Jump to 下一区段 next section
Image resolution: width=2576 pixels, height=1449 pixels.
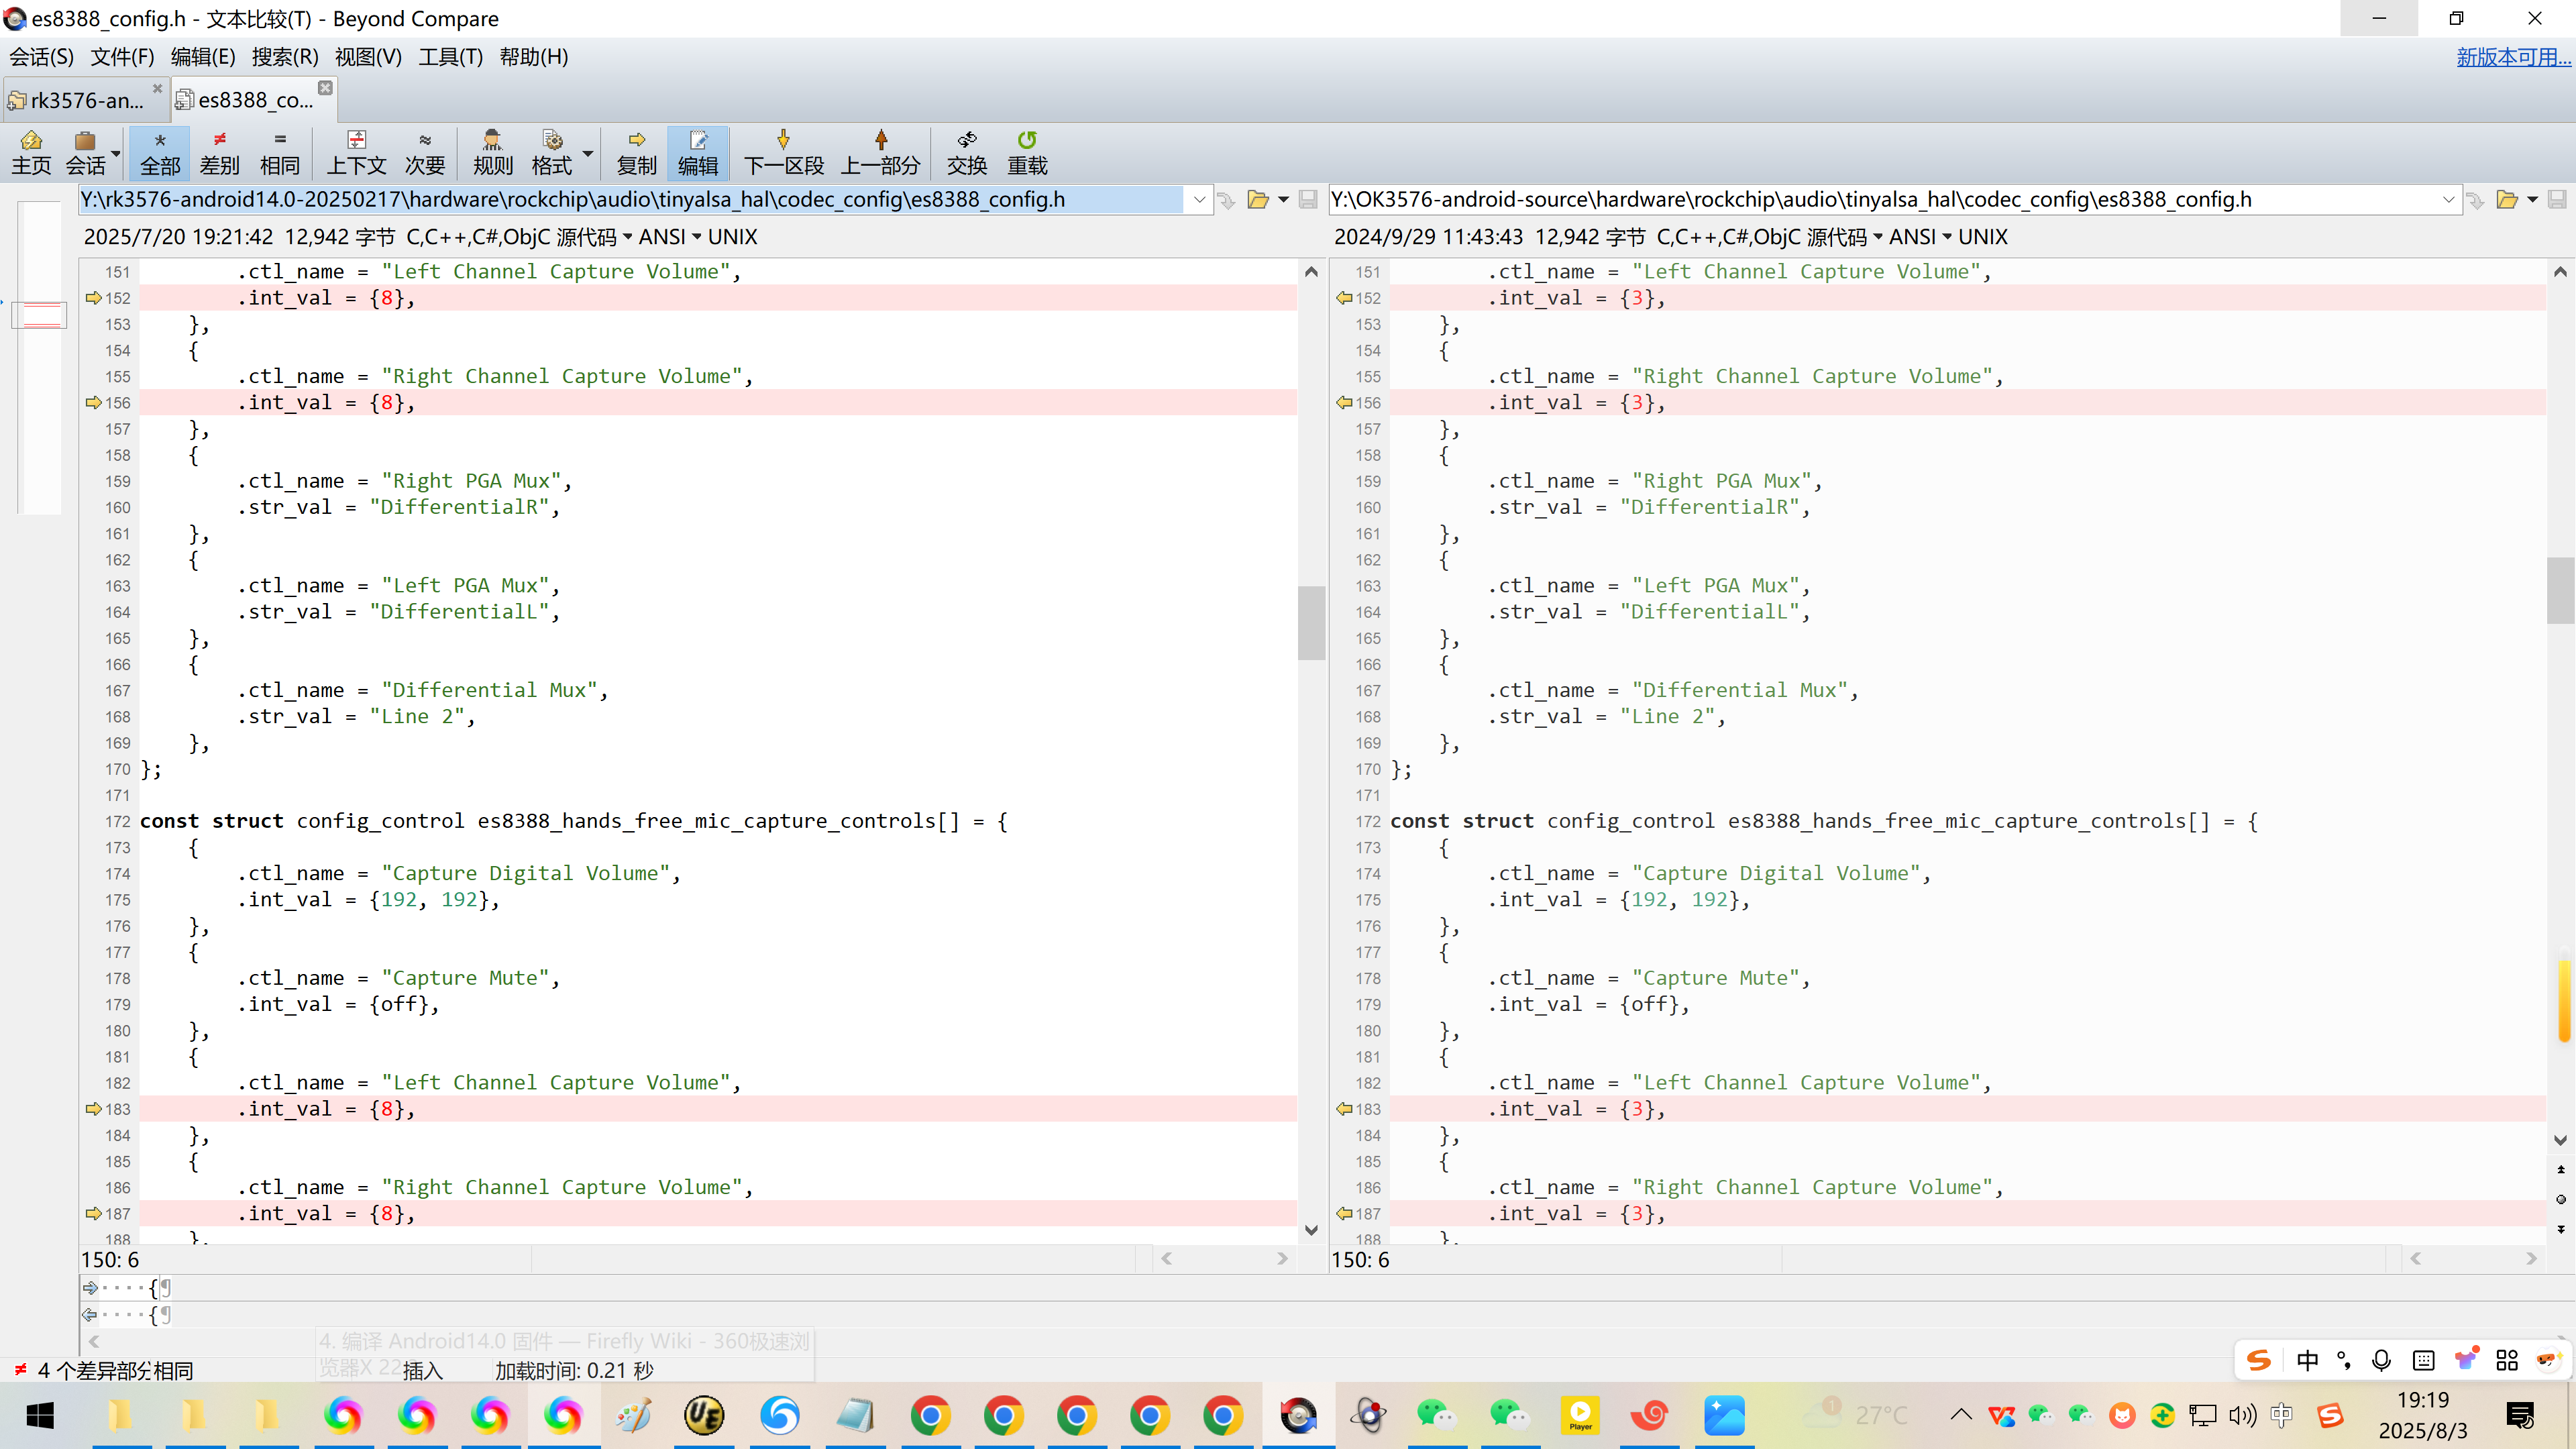tap(784, 153)
